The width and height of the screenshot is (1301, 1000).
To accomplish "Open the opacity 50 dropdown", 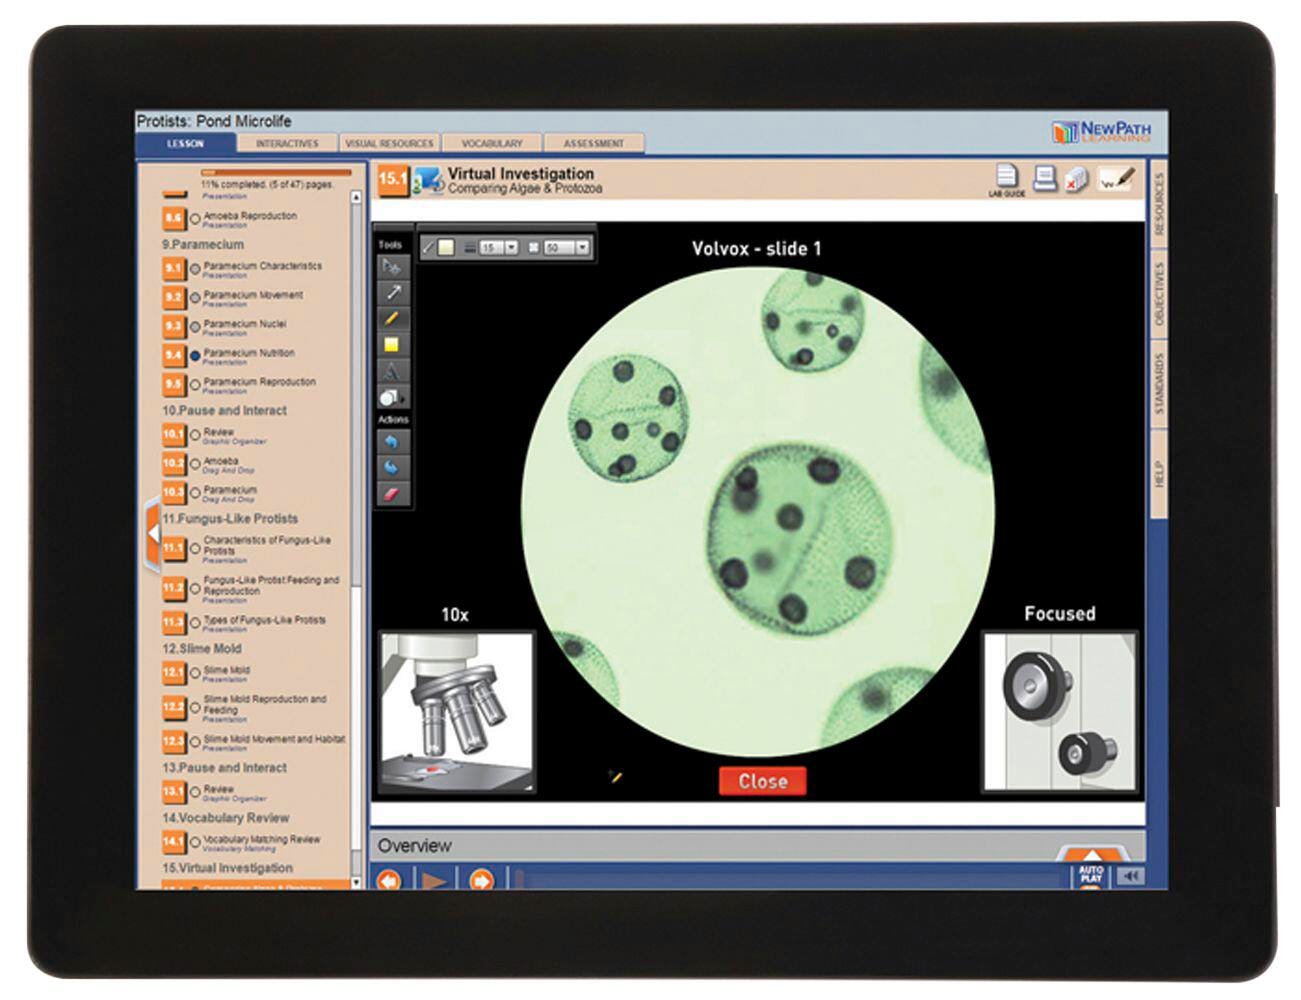I will point(582,247).
